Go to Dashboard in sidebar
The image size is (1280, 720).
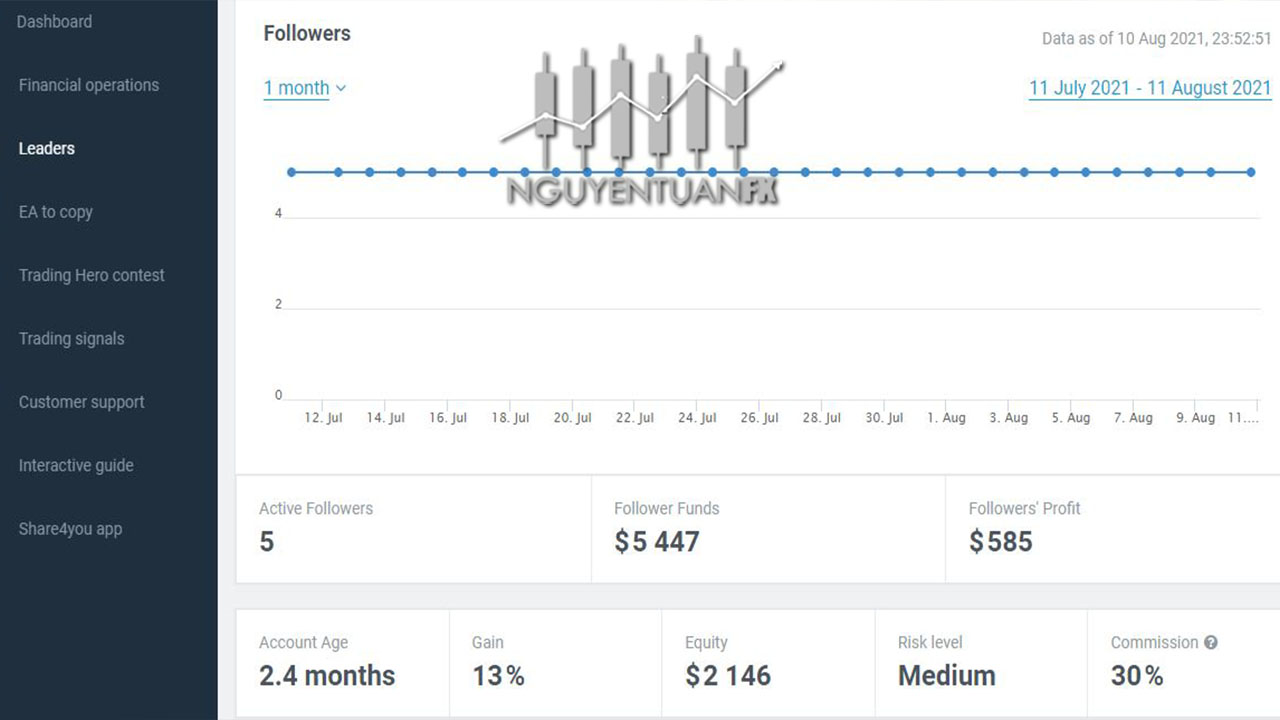tap(55, 22)
